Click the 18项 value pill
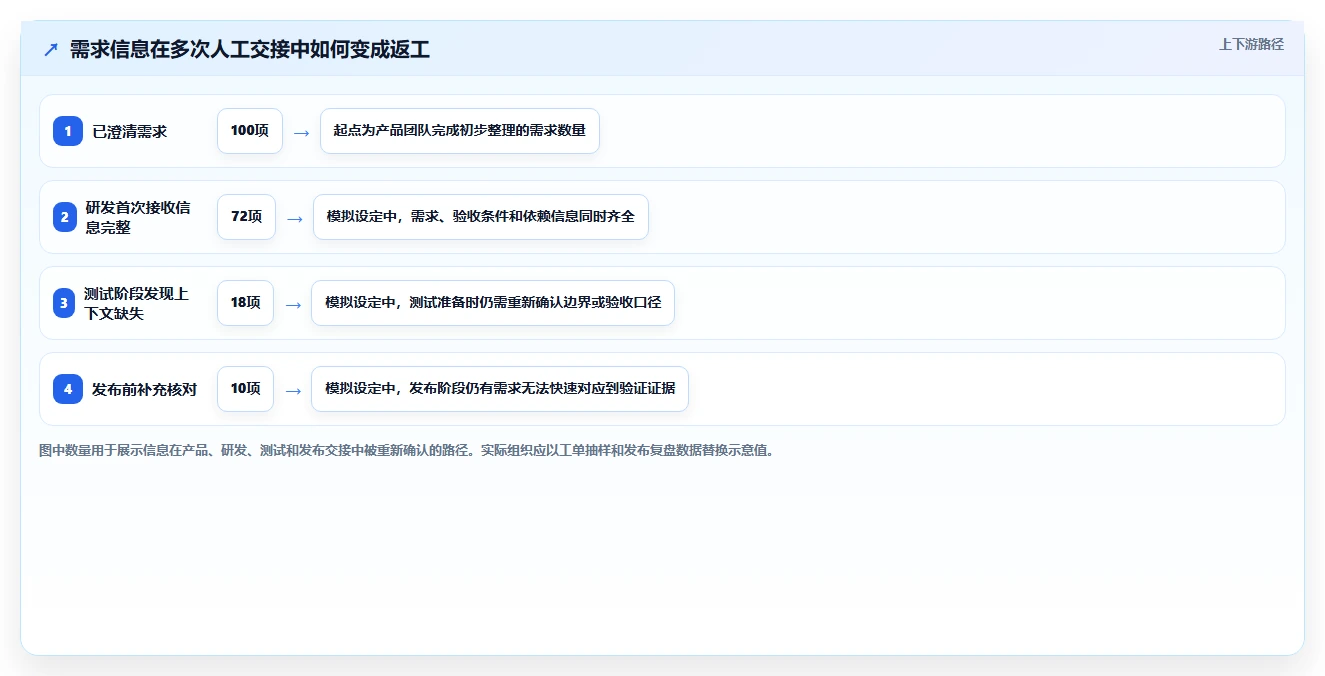The image size is (1325, 676). click(245, 303)
